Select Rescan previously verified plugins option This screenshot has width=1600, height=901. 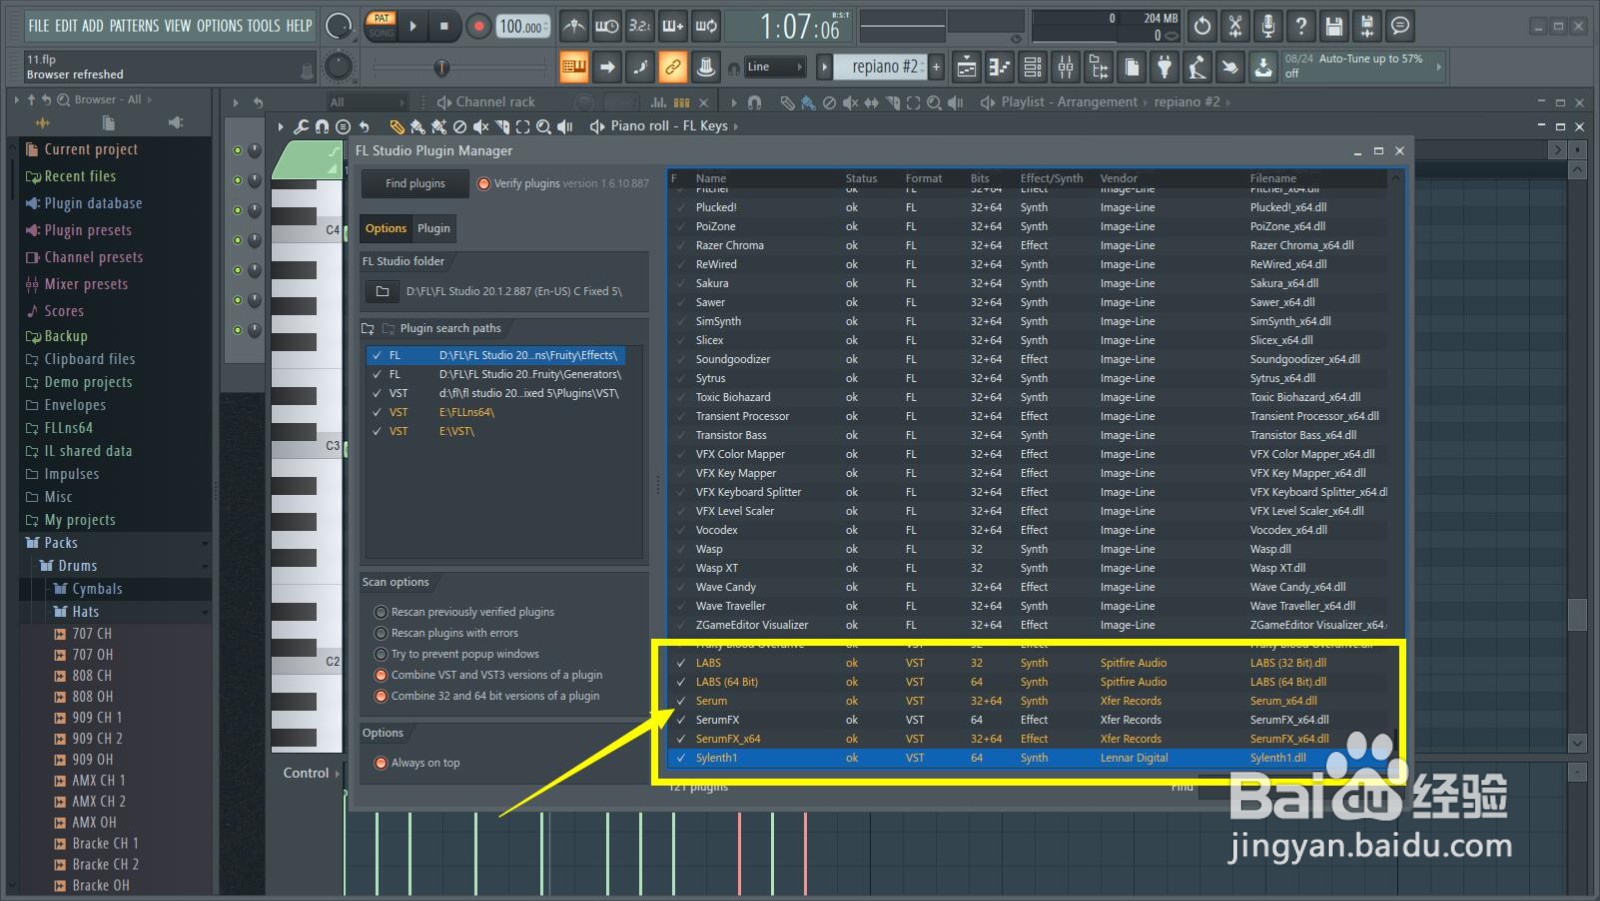[x=381, y=612]
